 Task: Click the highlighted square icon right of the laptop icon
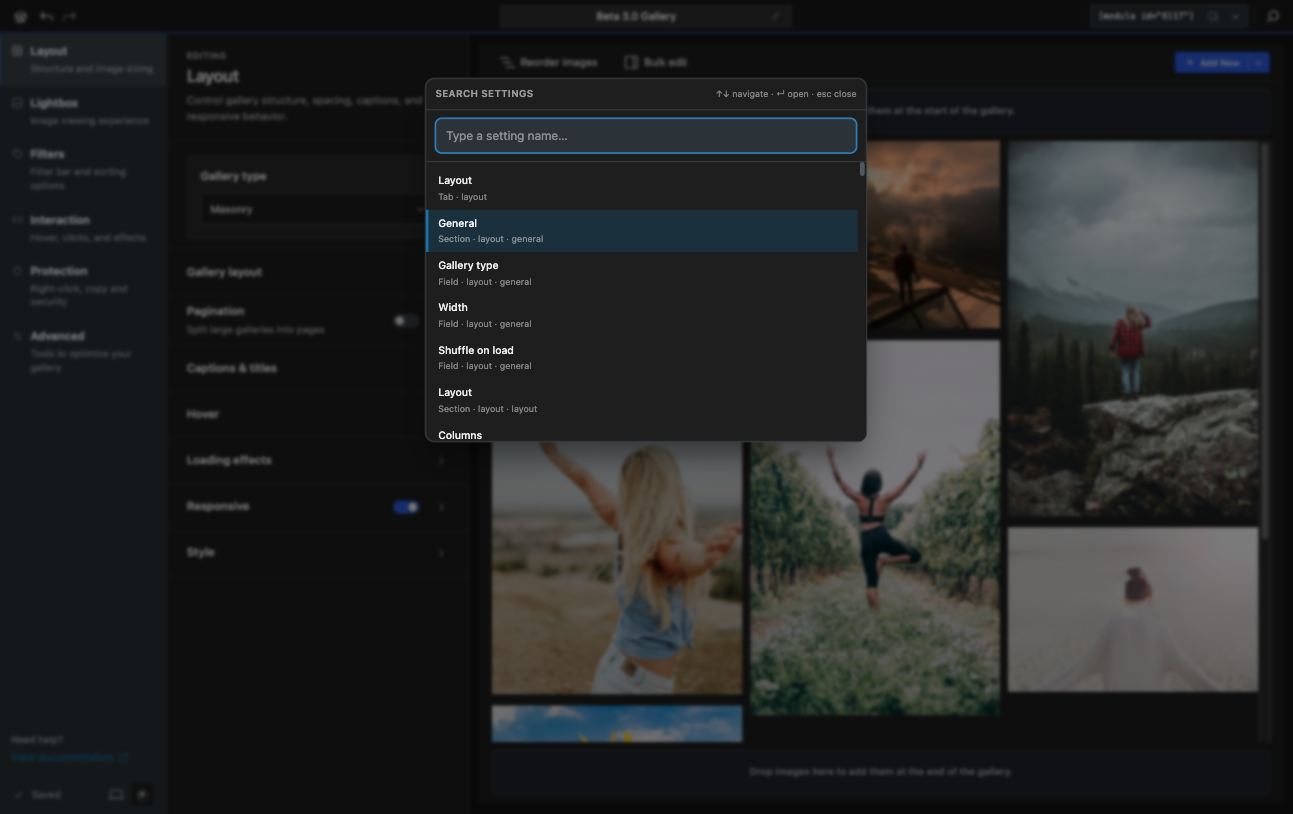(143, 794)
